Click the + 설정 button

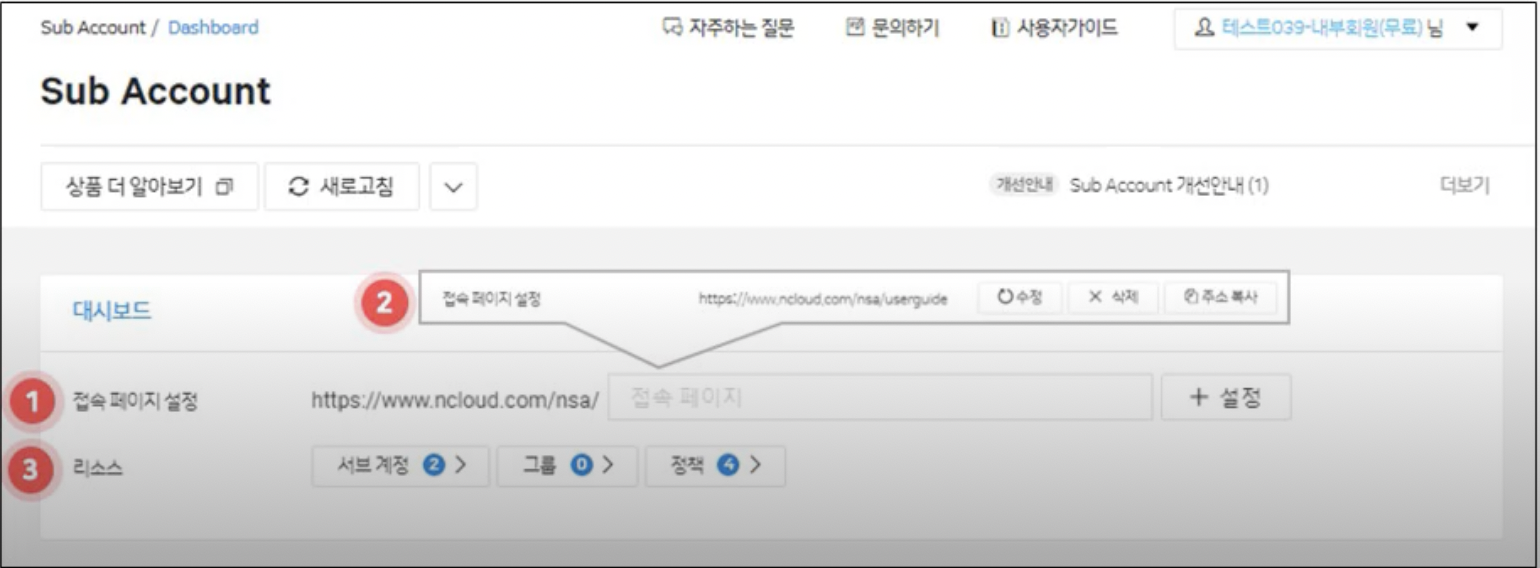point(1225,398)
